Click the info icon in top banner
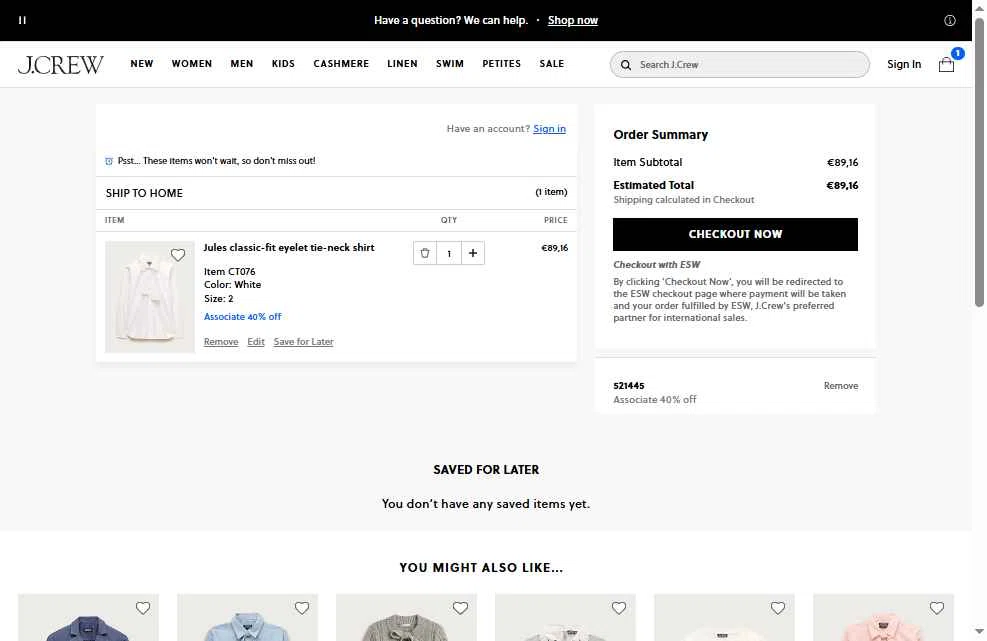 (950, 20)
